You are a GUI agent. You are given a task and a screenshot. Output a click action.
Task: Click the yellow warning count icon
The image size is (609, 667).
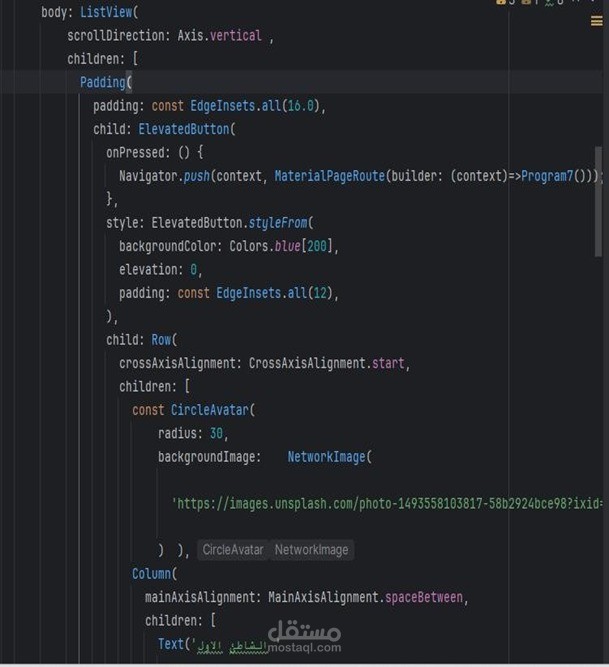[x=501, y=2]
